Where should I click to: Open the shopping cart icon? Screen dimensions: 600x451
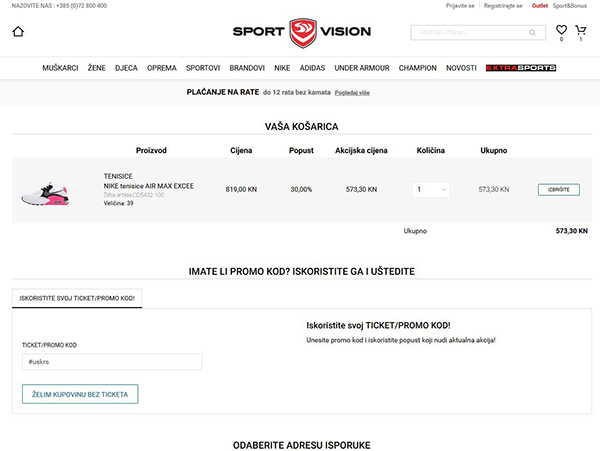coord(580,30)
